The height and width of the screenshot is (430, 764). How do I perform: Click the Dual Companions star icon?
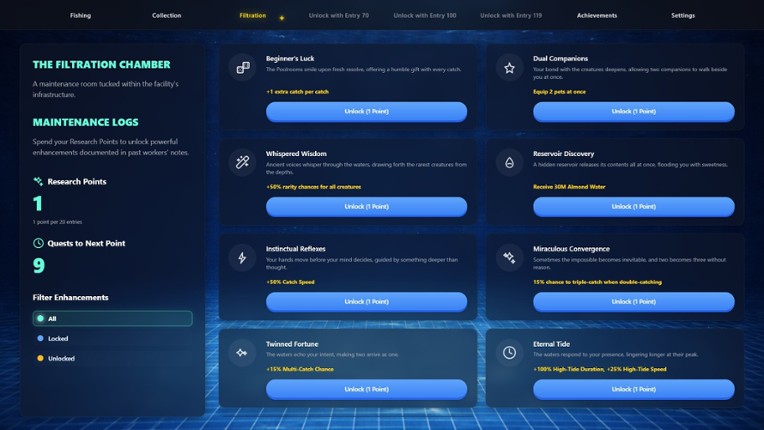tap(509, 68)
